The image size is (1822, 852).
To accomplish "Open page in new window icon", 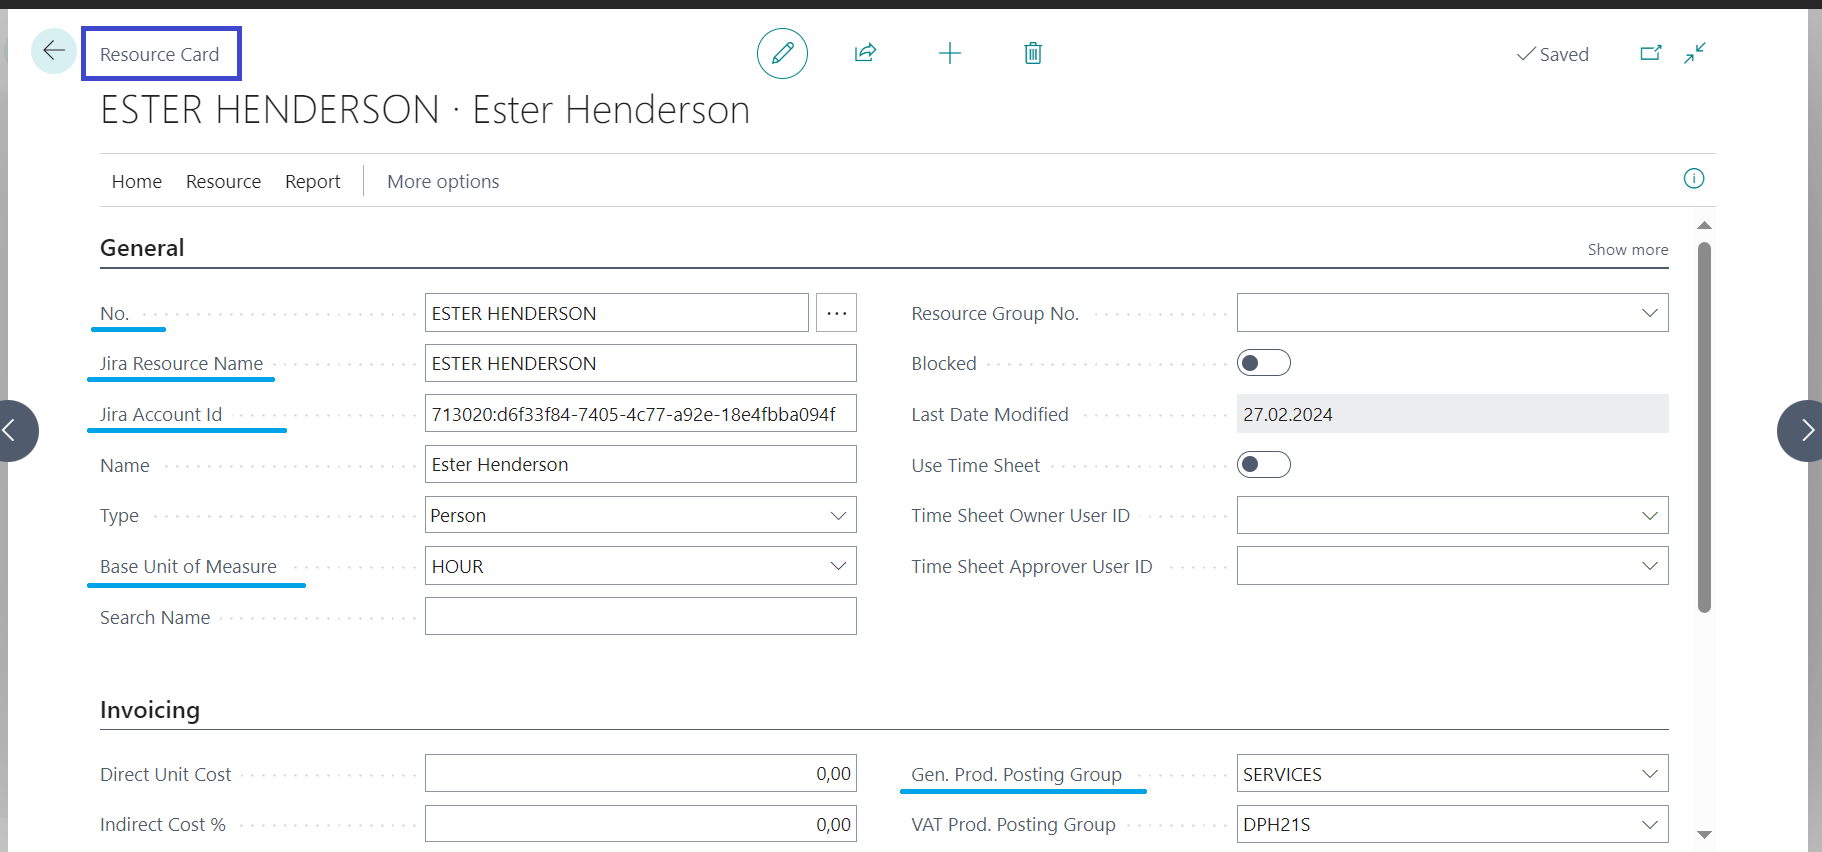I will coord(1650,53).
